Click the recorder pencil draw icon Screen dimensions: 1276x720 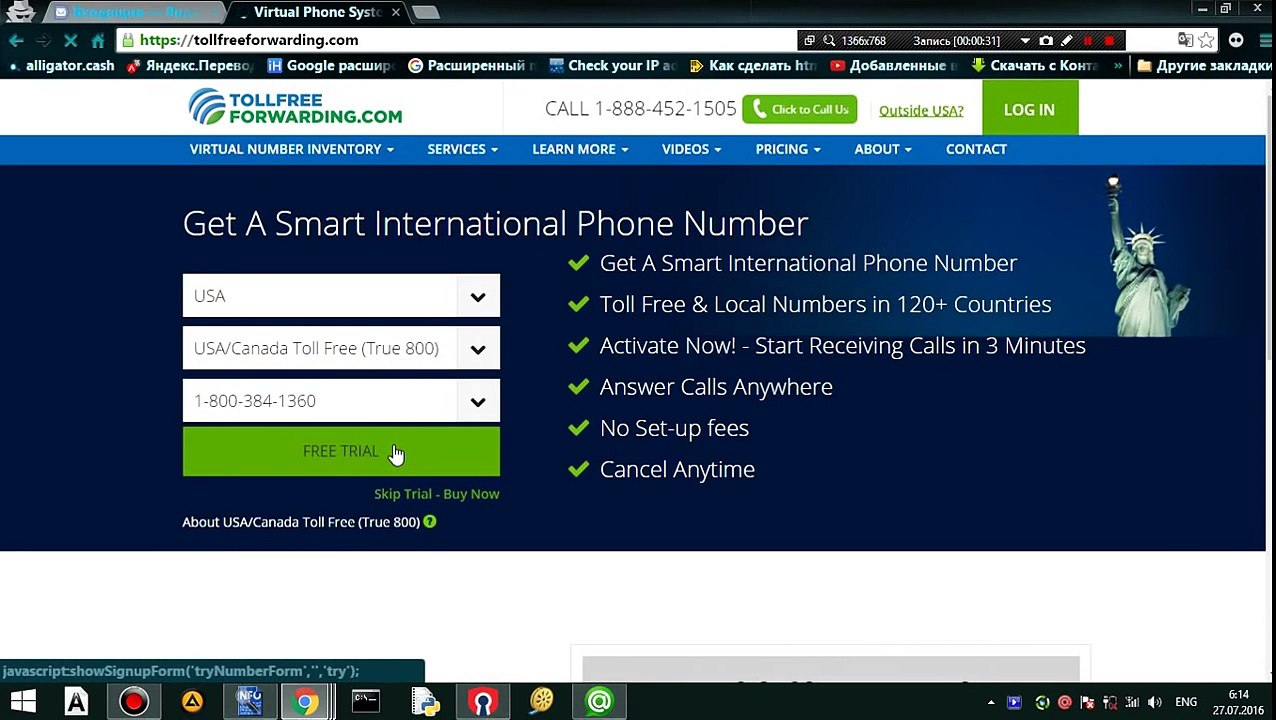[x=1067, y=41]
